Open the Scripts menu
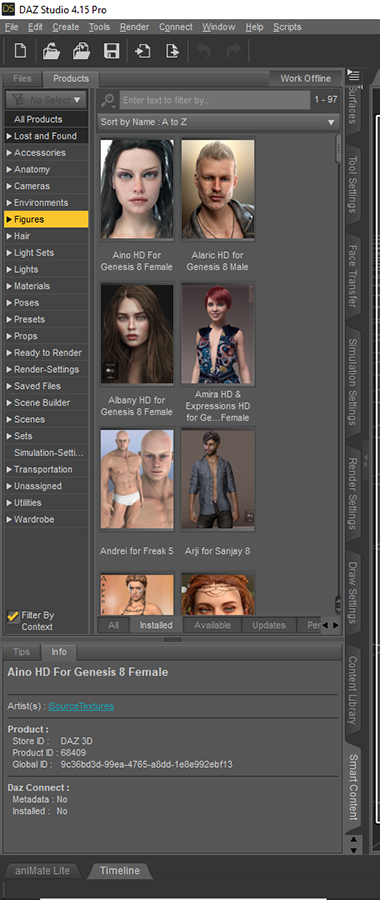The width and height of the screenshot is (380, 900). tap(287, 27)
